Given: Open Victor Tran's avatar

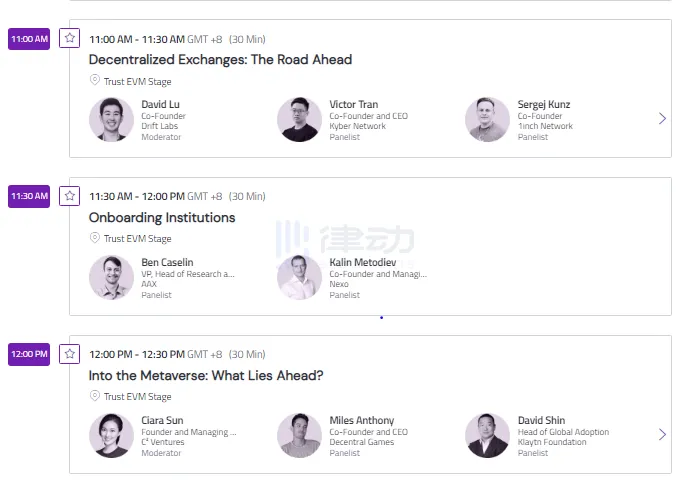Looking at the screenshot, I should pyautogui.click(x=299, y=120).
